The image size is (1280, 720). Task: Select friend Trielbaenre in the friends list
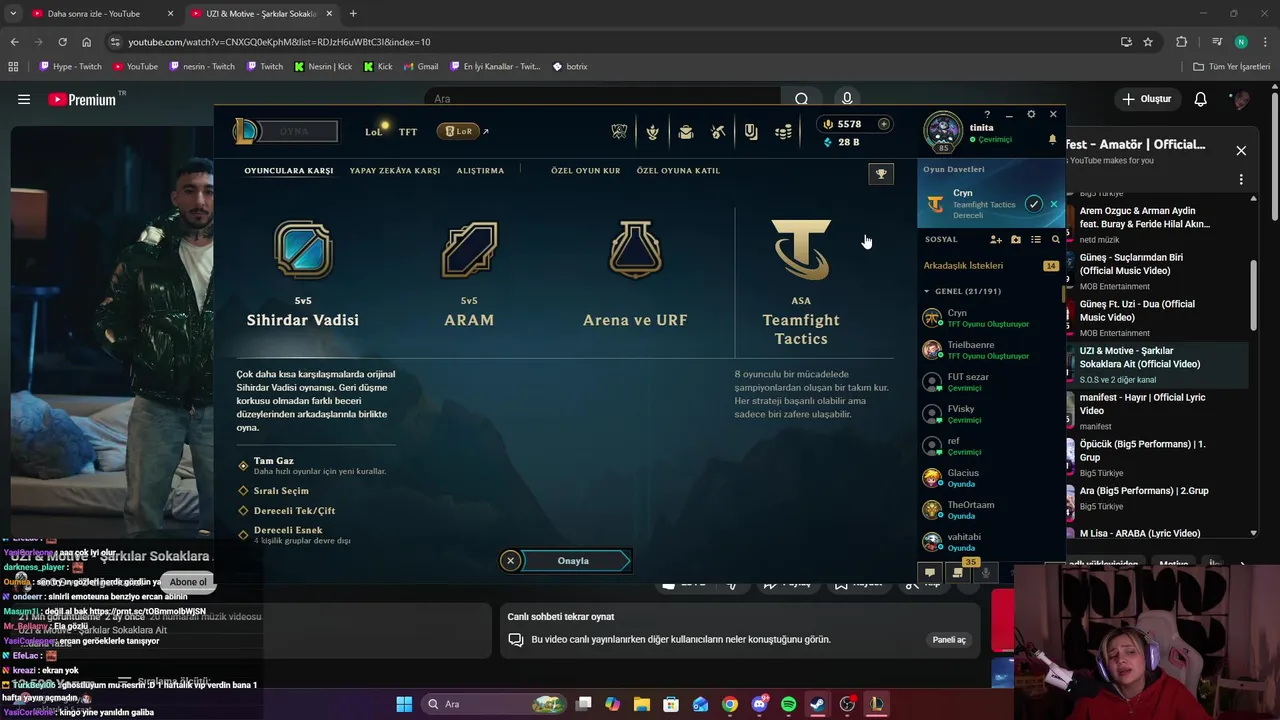tap(991, 350)
